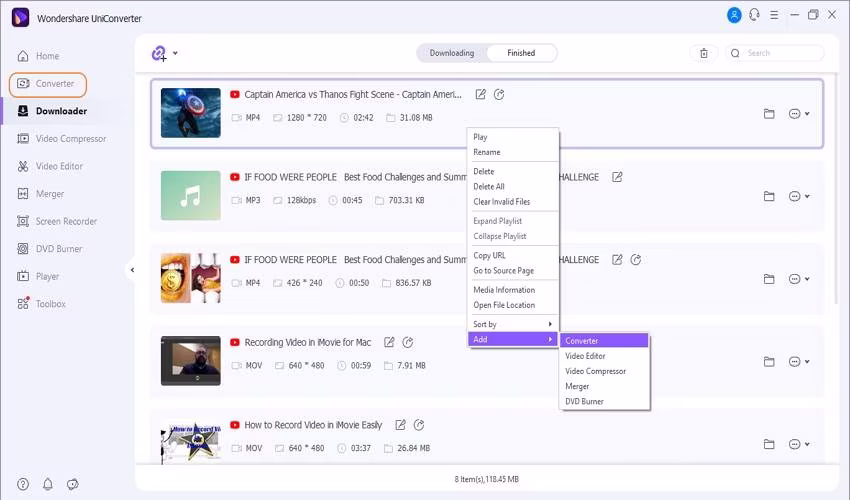Expand the Add submenu entry
The height and width of the screenshot is (500, 850).
point(513,339)
